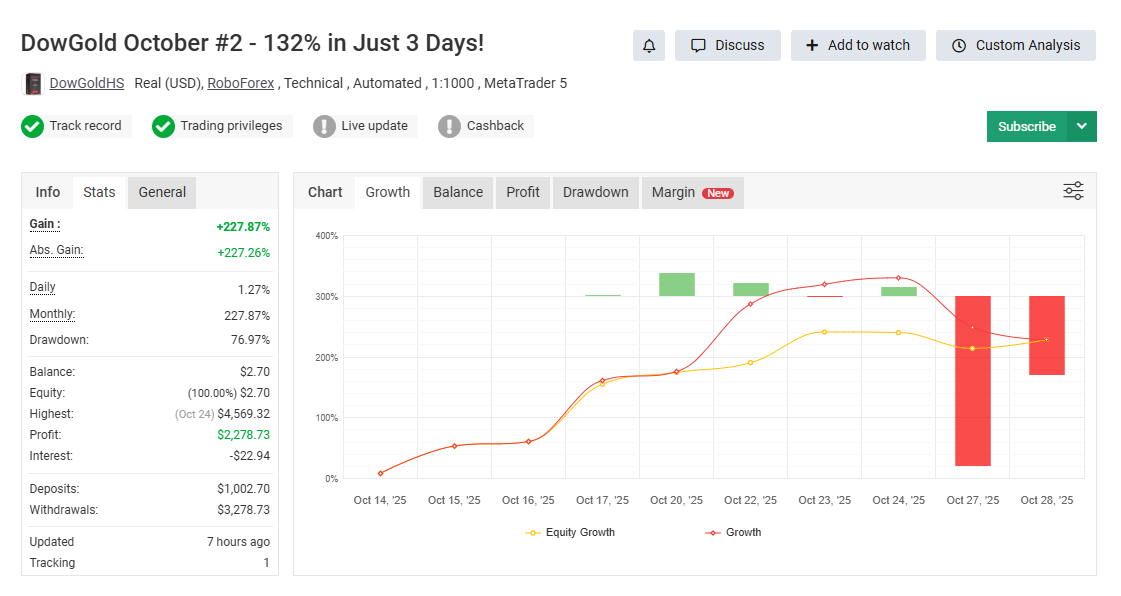Expand the Subscribe dropdown arrow

[1081, 126]
